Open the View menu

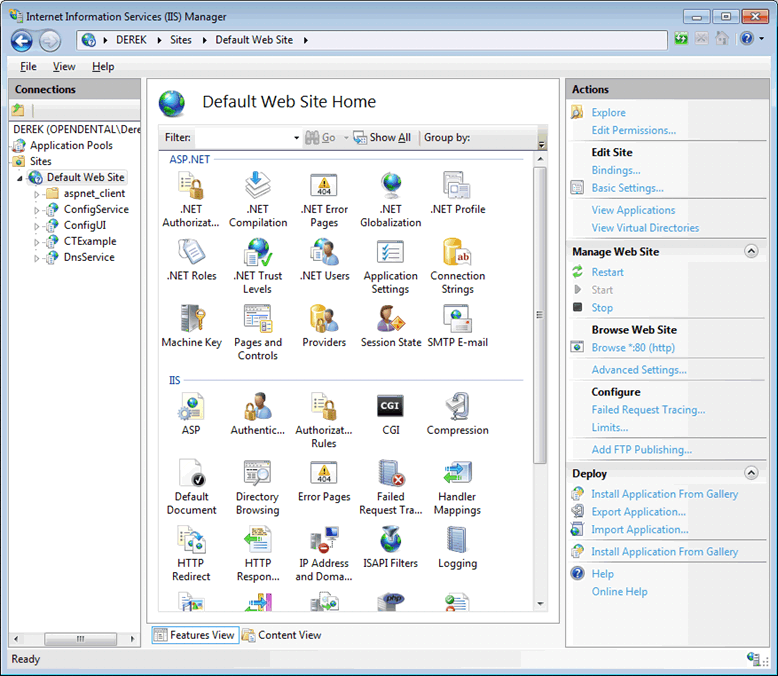click(x=64, y=67)
